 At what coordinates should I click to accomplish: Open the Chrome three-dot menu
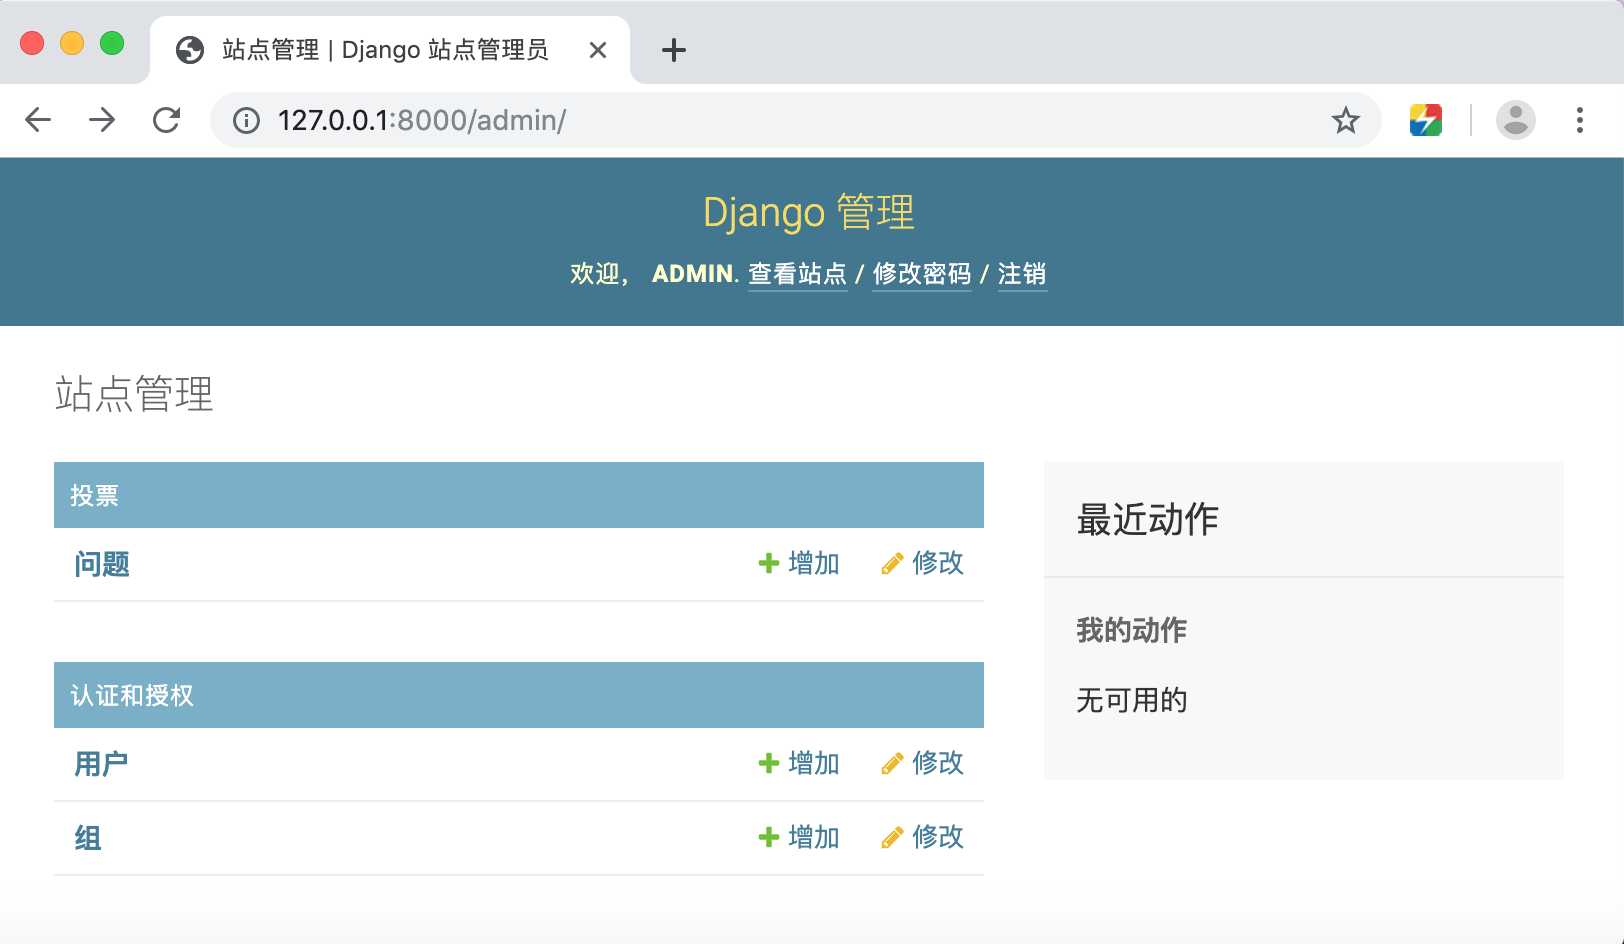pos(1580,120)
